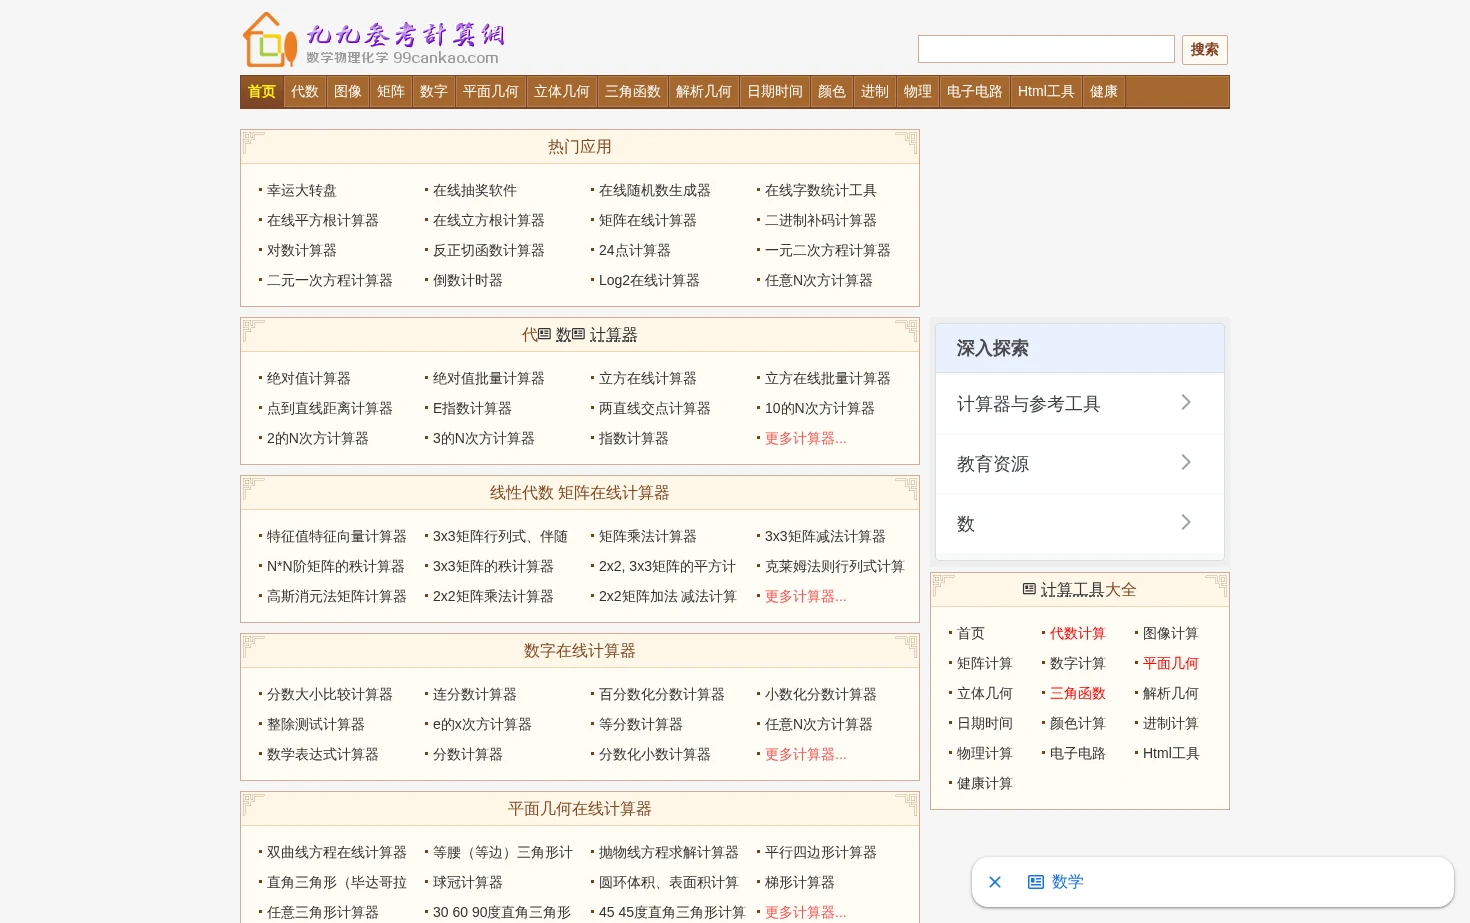Open the 健康 nav tab
The width and height of the screenshot is (1470, 923).
point(1104,91)
